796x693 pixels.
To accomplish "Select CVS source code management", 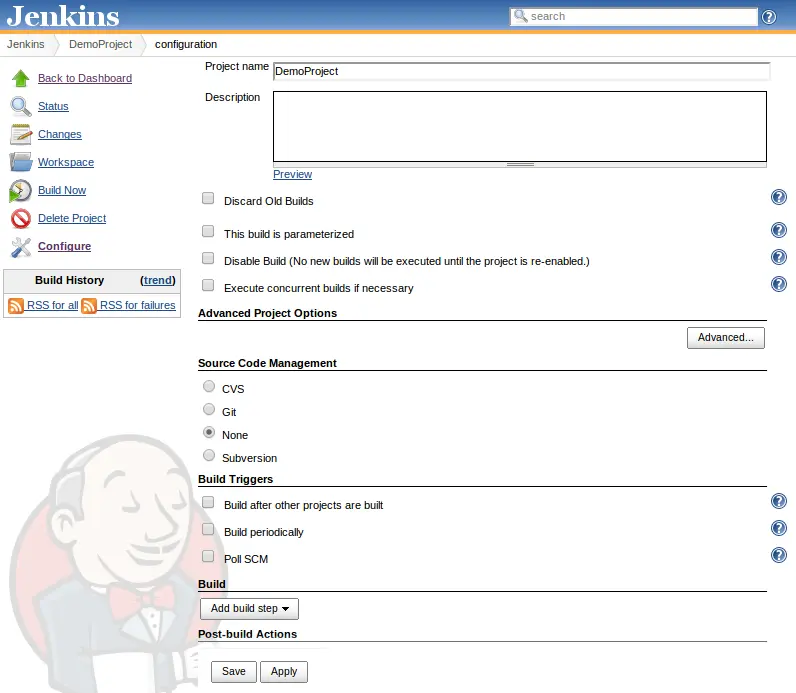I will pos(209,386).
